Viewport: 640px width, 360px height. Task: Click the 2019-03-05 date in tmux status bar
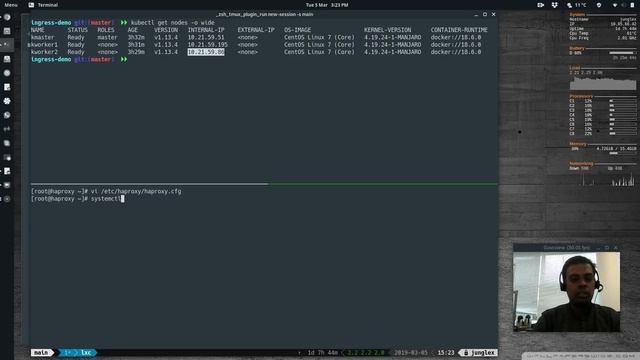pyautogui.click(x=411, y=352)
